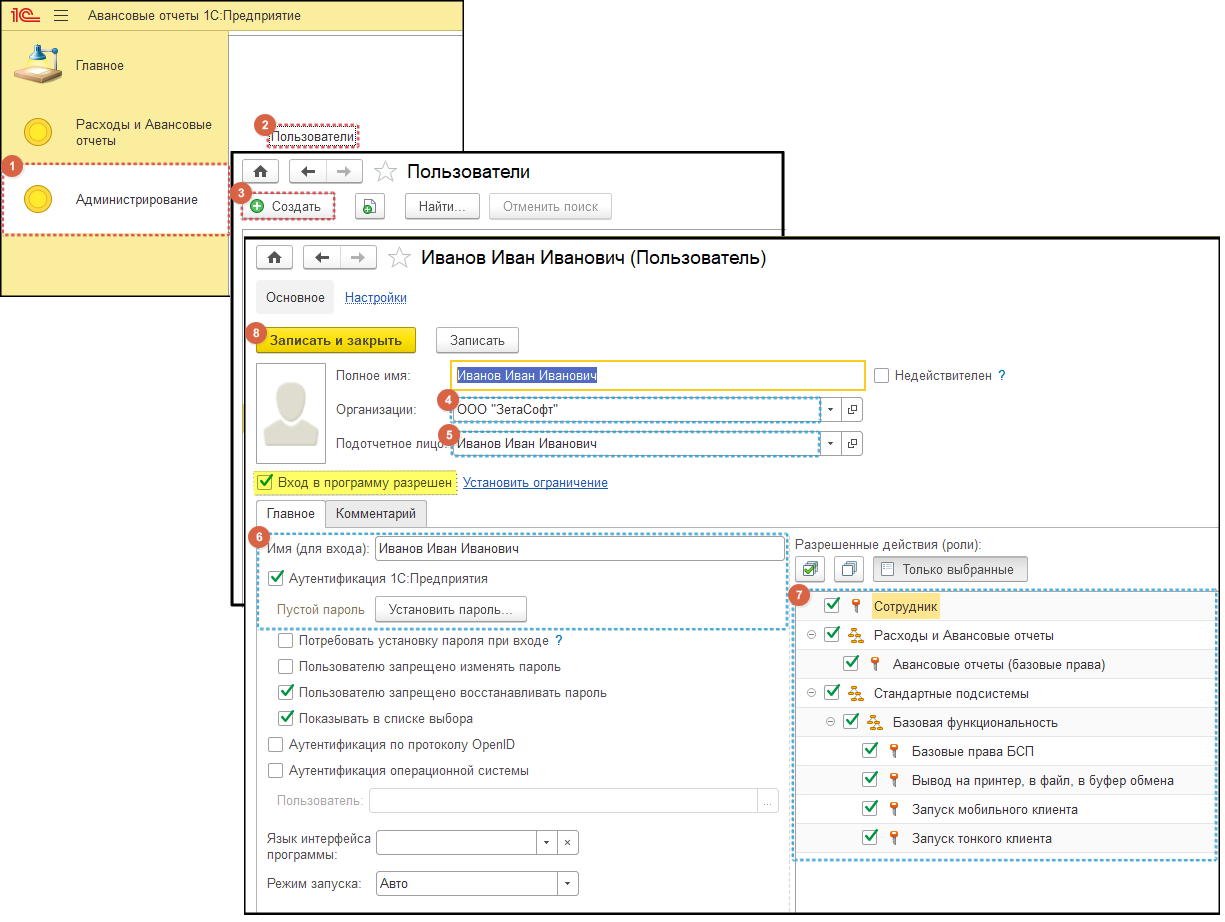The height and width of the screenshot is (922, 1225).
Task: Open the Установить ограничение link
Action: tap(535, 483)
